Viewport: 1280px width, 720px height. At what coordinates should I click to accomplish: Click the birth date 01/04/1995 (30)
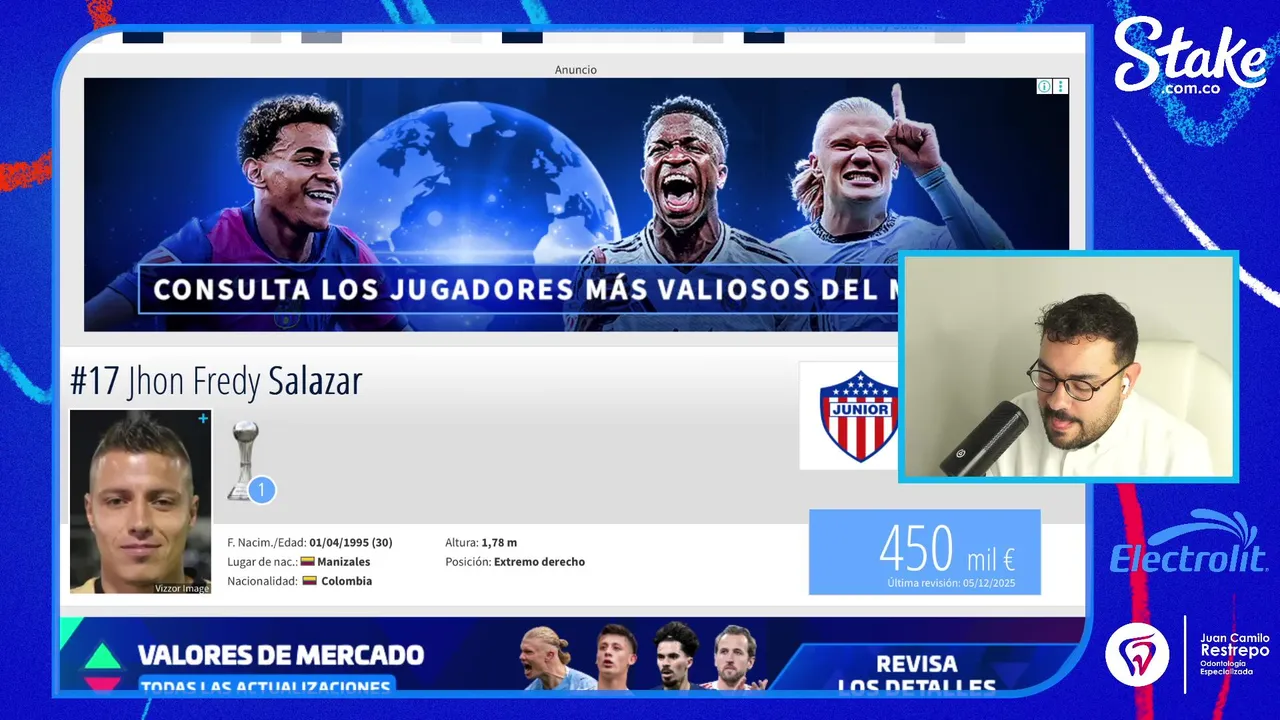[351, 543]
